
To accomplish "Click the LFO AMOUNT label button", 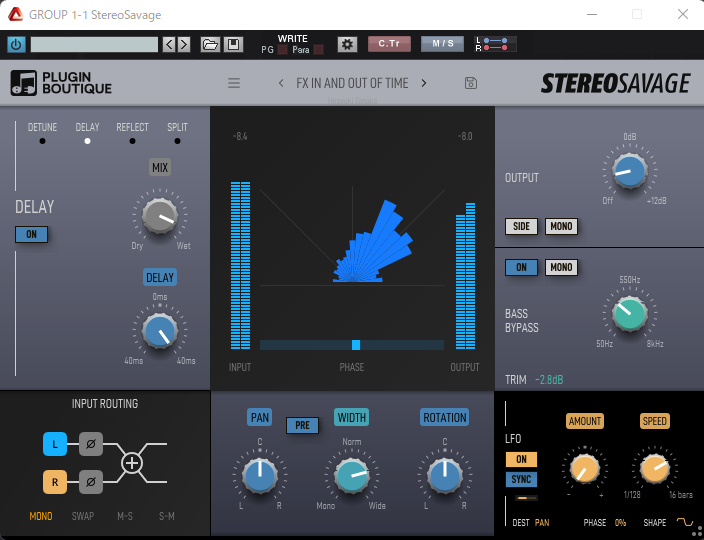I will pos(585,421).
